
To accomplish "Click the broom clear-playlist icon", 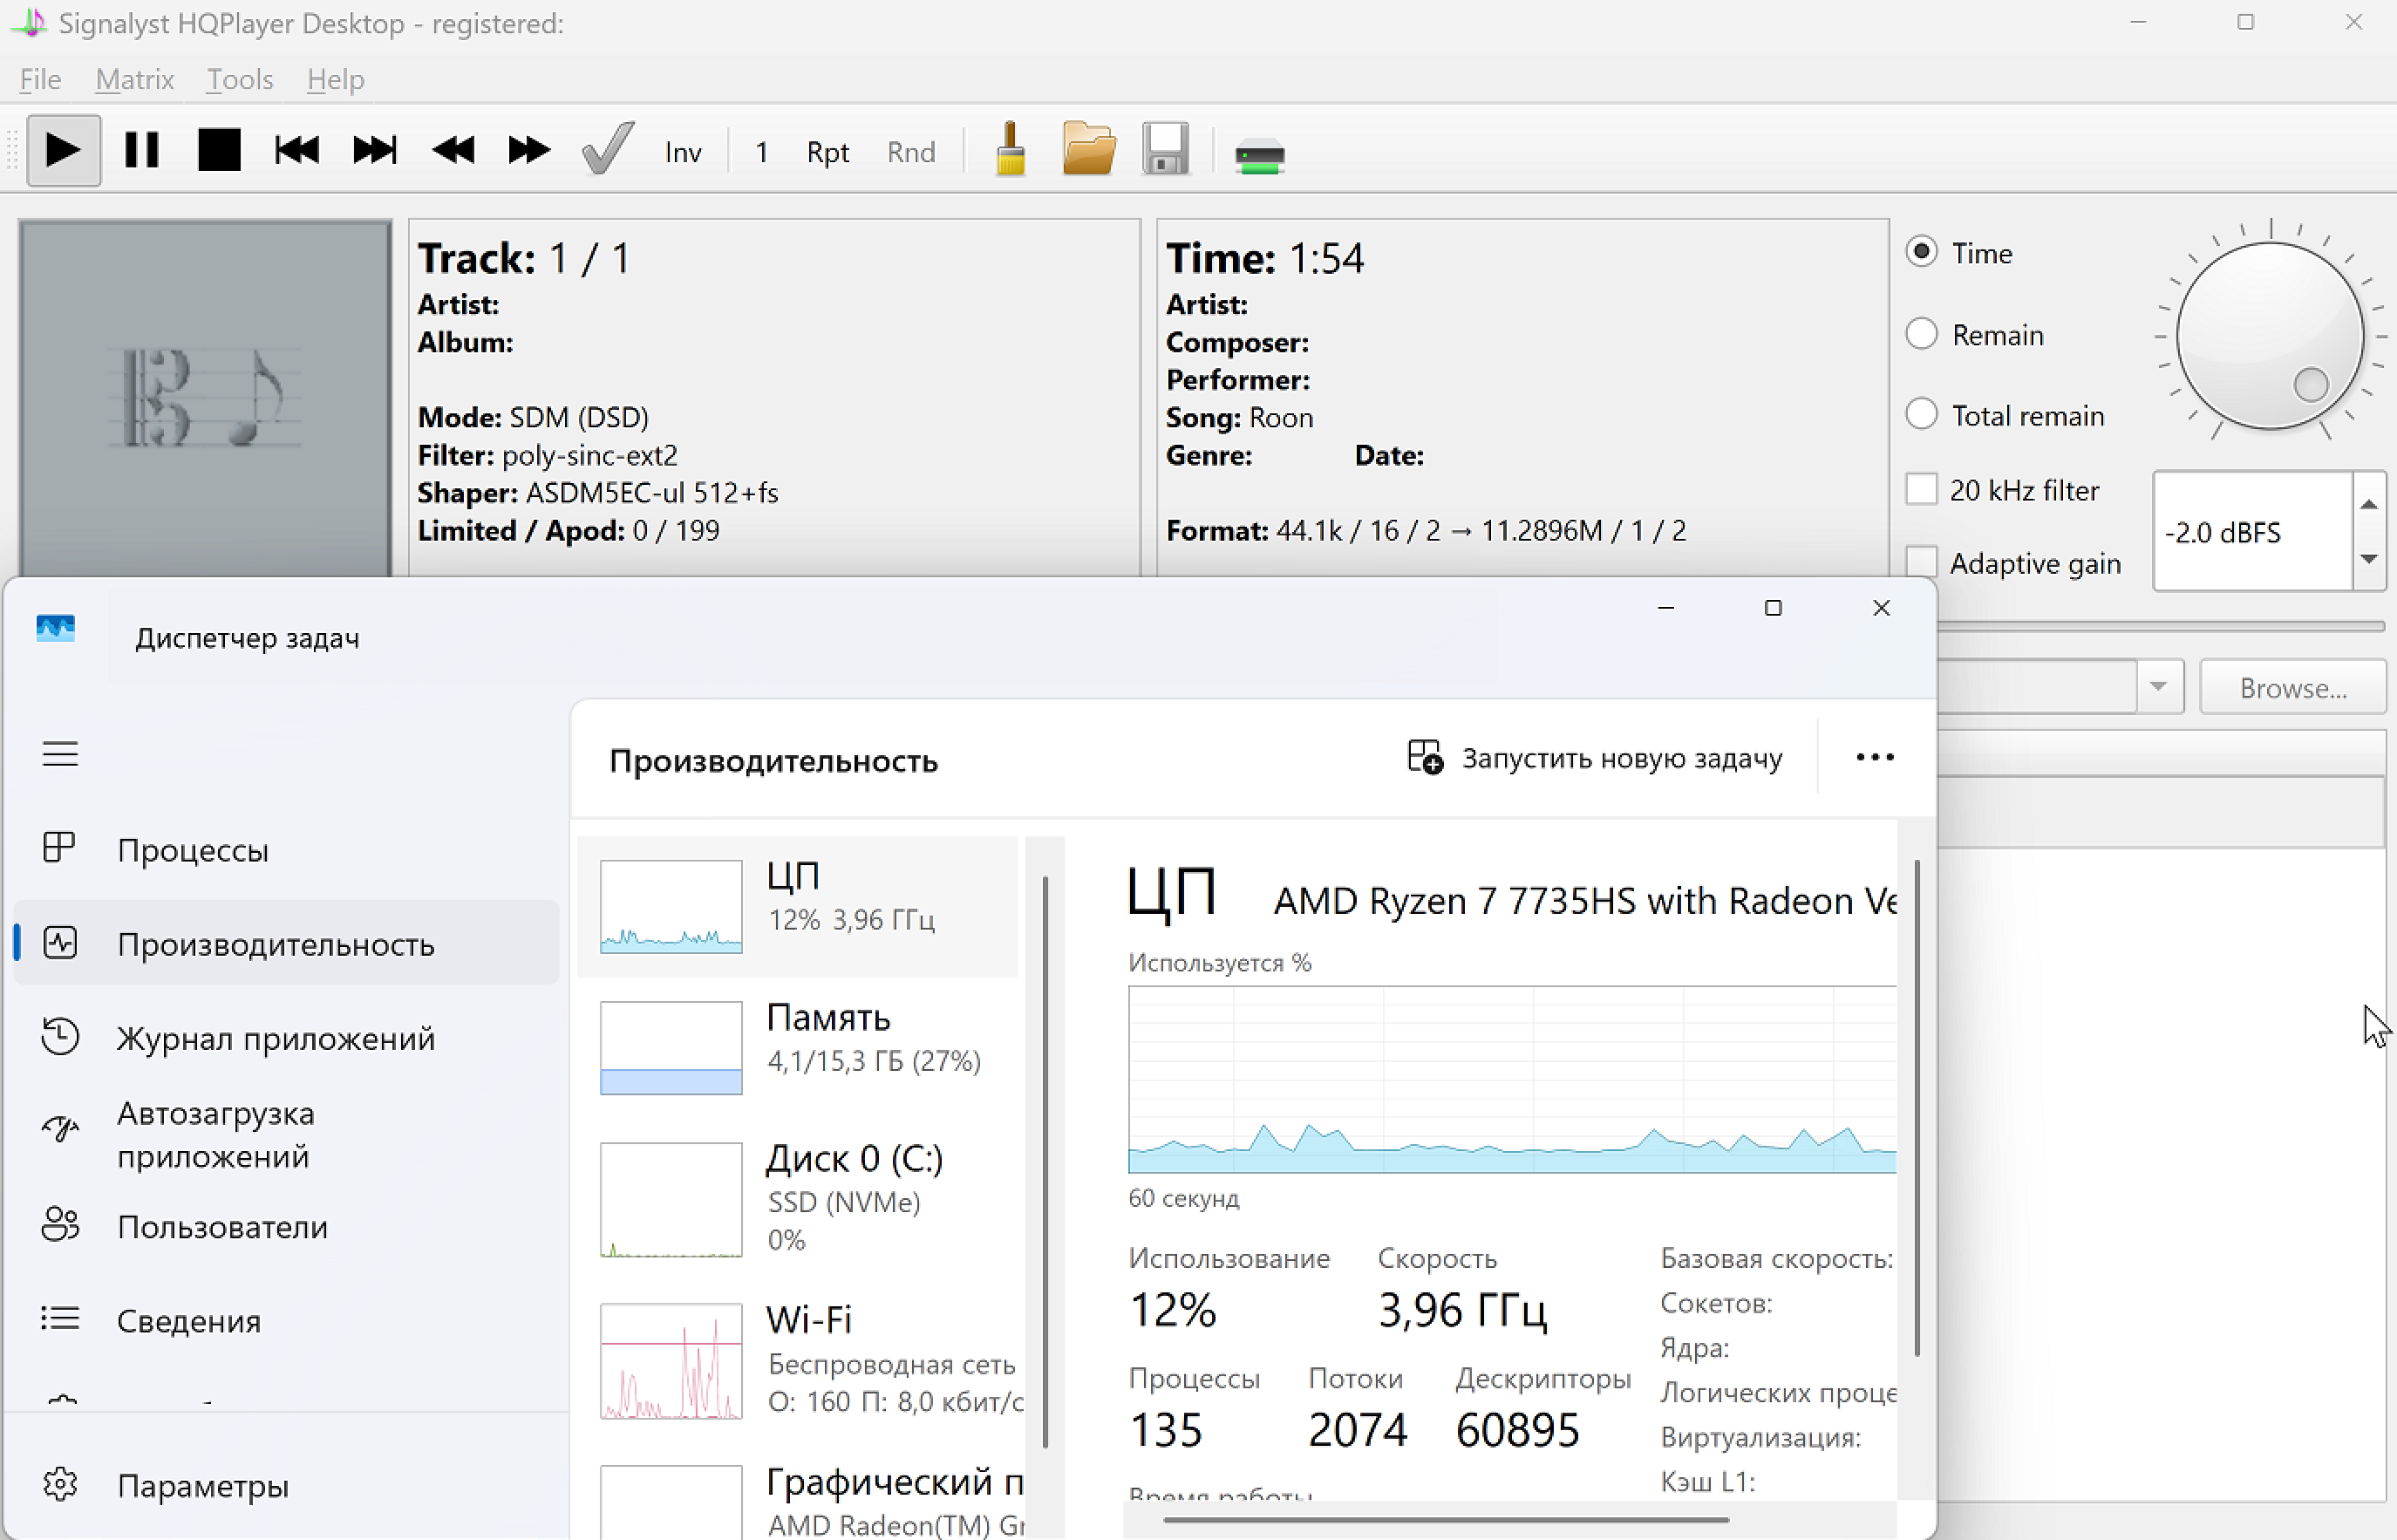I will (1010, 151).
